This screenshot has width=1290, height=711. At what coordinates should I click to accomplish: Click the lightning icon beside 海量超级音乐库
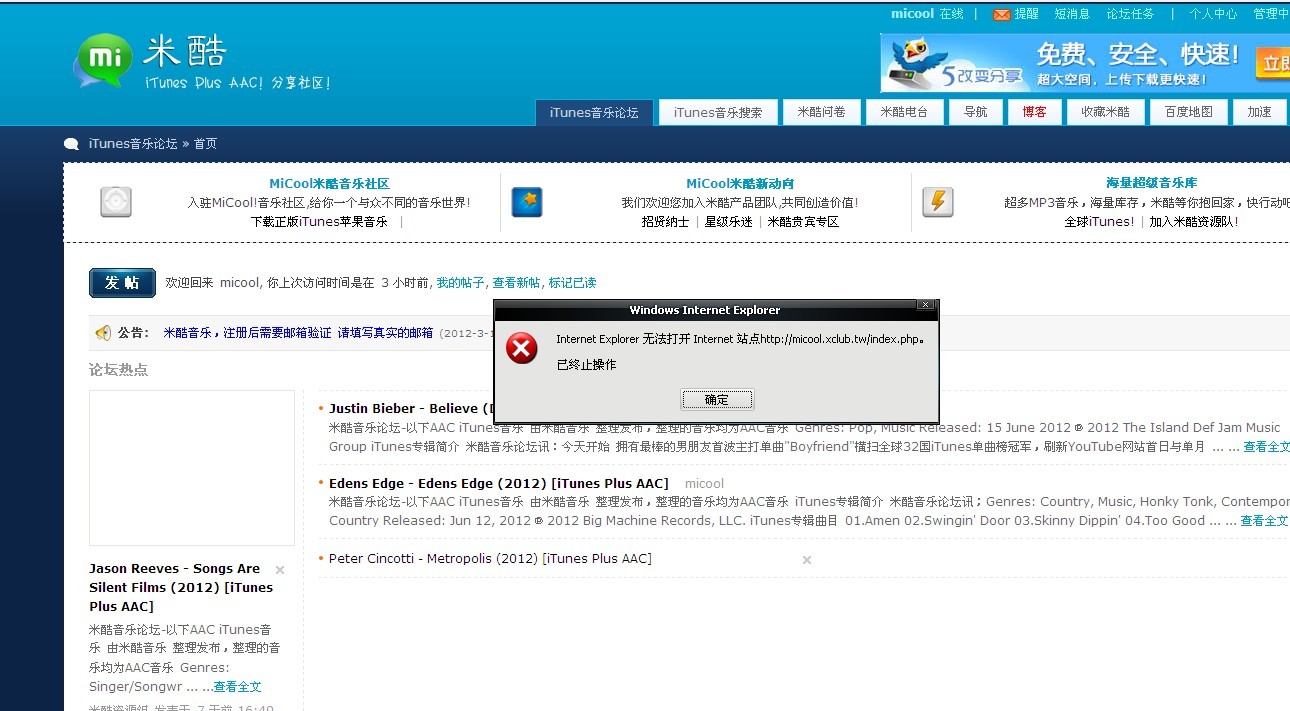point(938,202)
